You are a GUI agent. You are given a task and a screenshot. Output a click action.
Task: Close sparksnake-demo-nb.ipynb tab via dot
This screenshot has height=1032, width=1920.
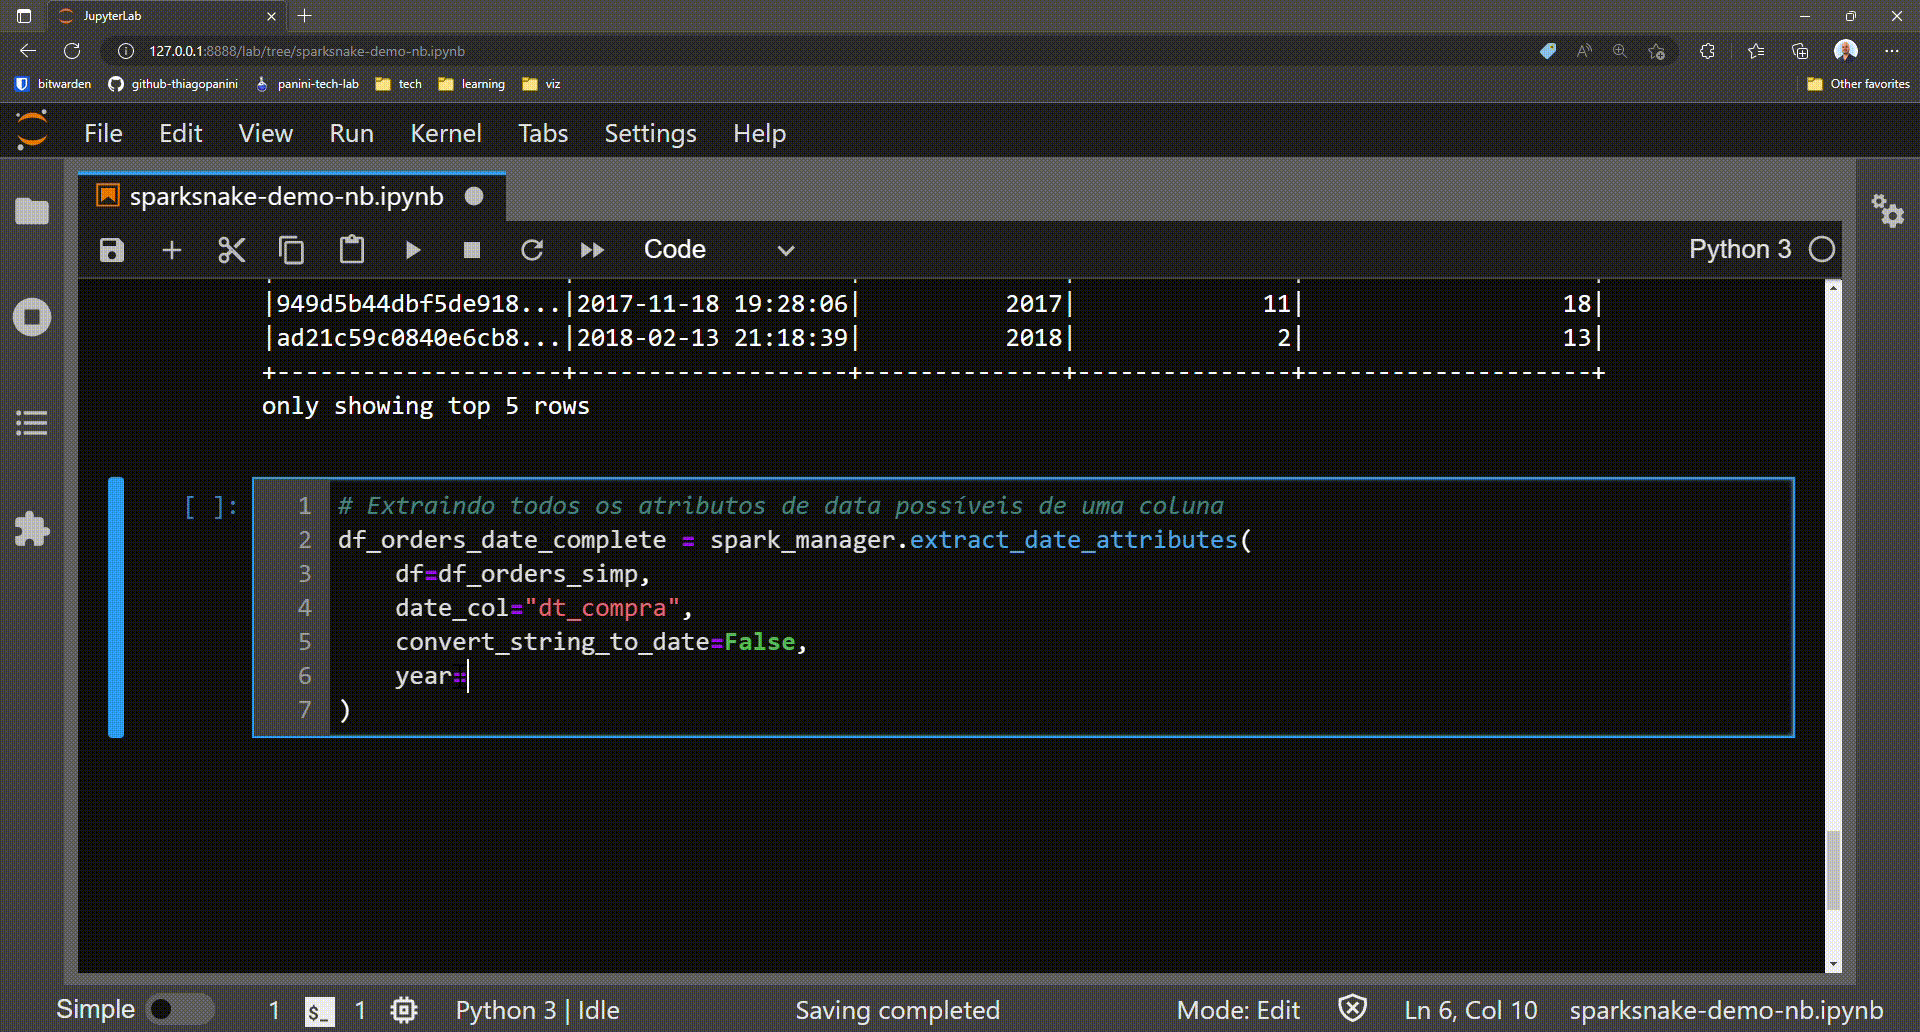pos(474,196)
